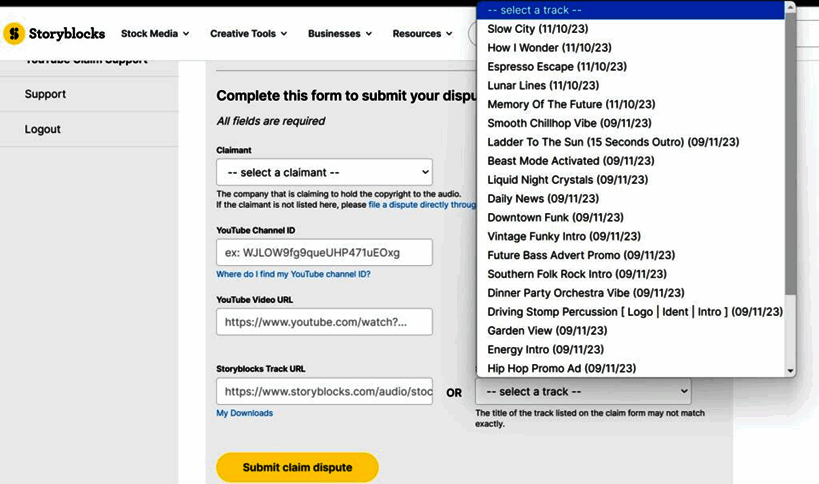Open the My Downloads link
819x484 pixels.
(244, 413)
